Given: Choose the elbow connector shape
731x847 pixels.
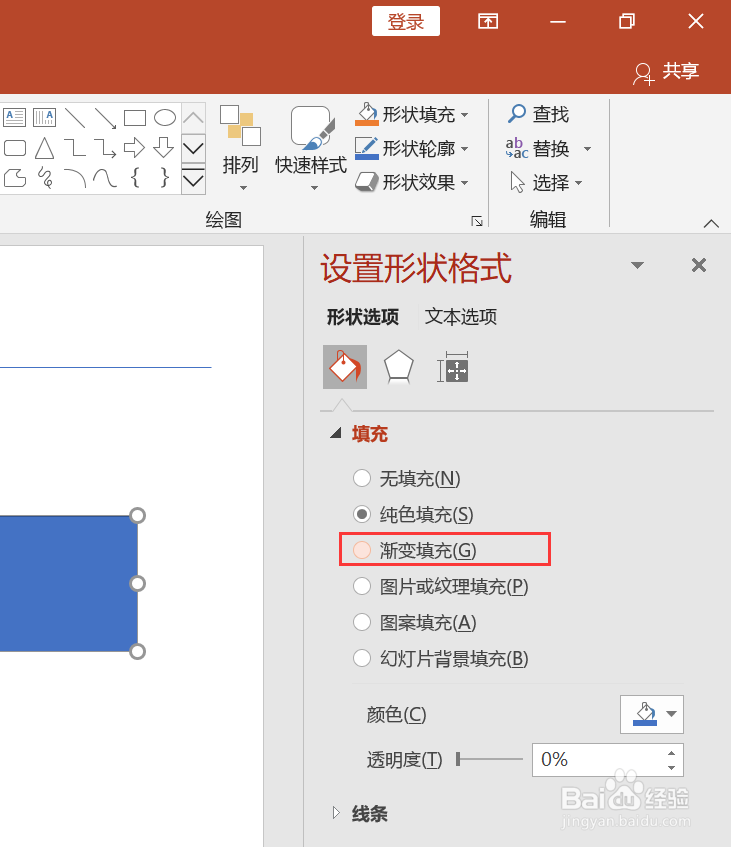Looking at the screenshot, I should (75, 148).
